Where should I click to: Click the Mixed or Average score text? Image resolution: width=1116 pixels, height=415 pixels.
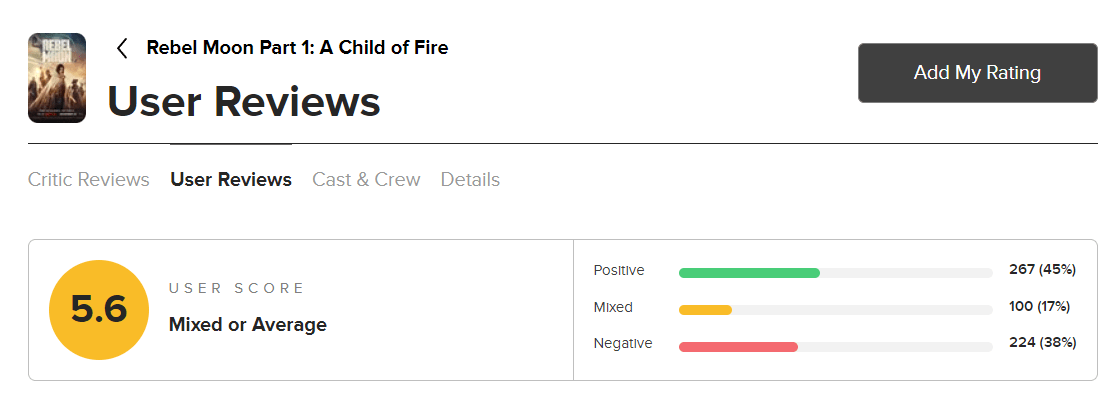click(248, 325)
